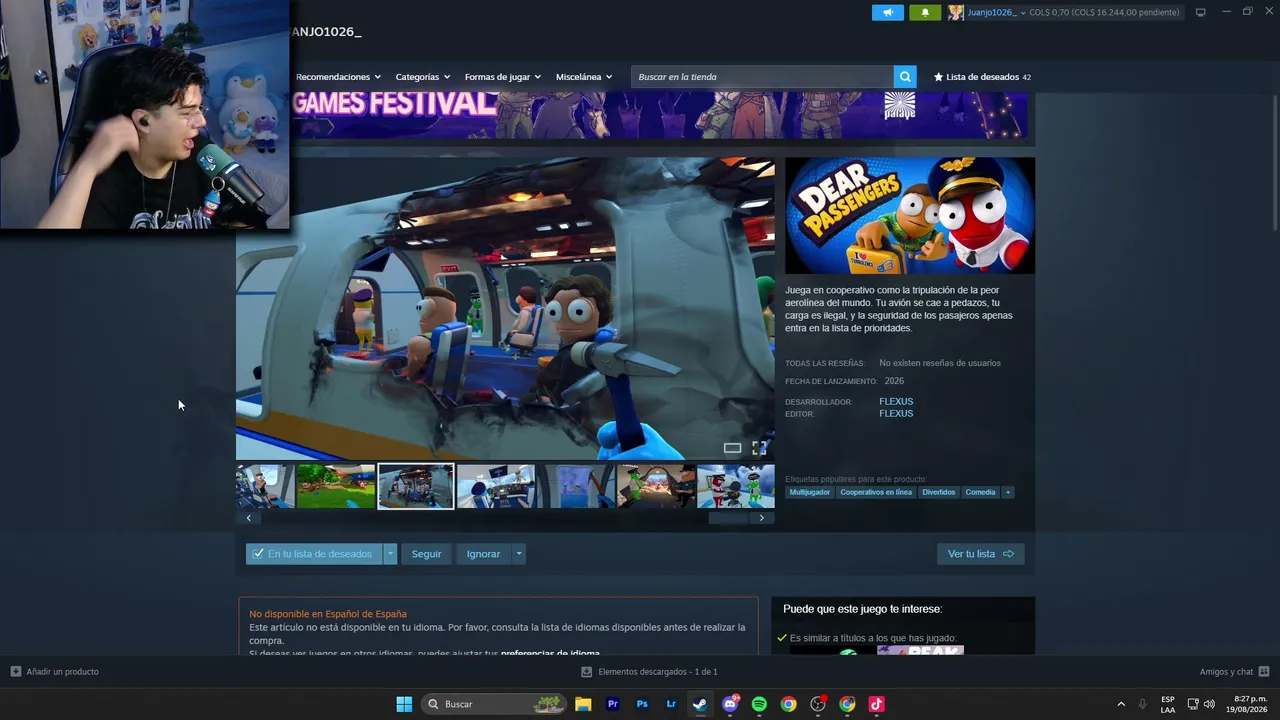
Task: Click the store search magnifier button
Action: coord(905,77)
